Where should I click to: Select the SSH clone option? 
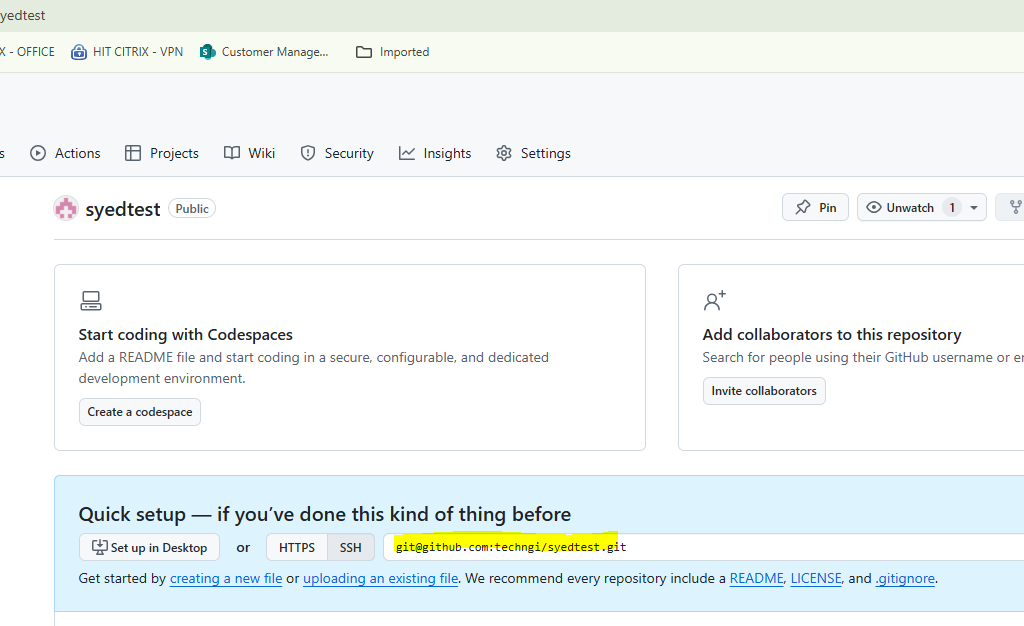pyautogui.click(x=351, y=548)
